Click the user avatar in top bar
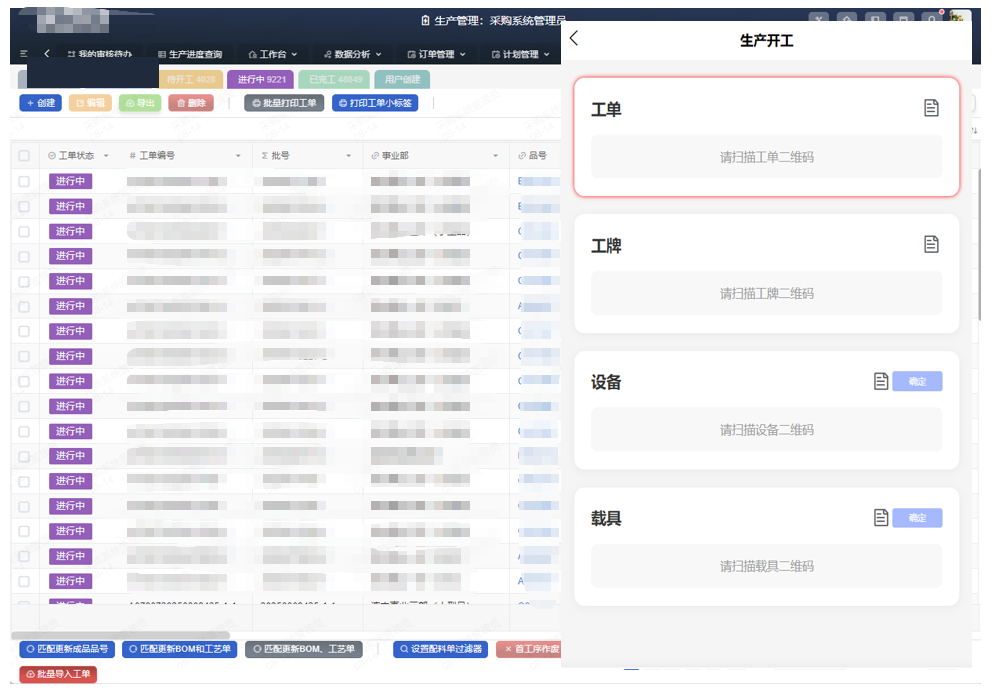The image size is (996, 691). tap(960, 20)
